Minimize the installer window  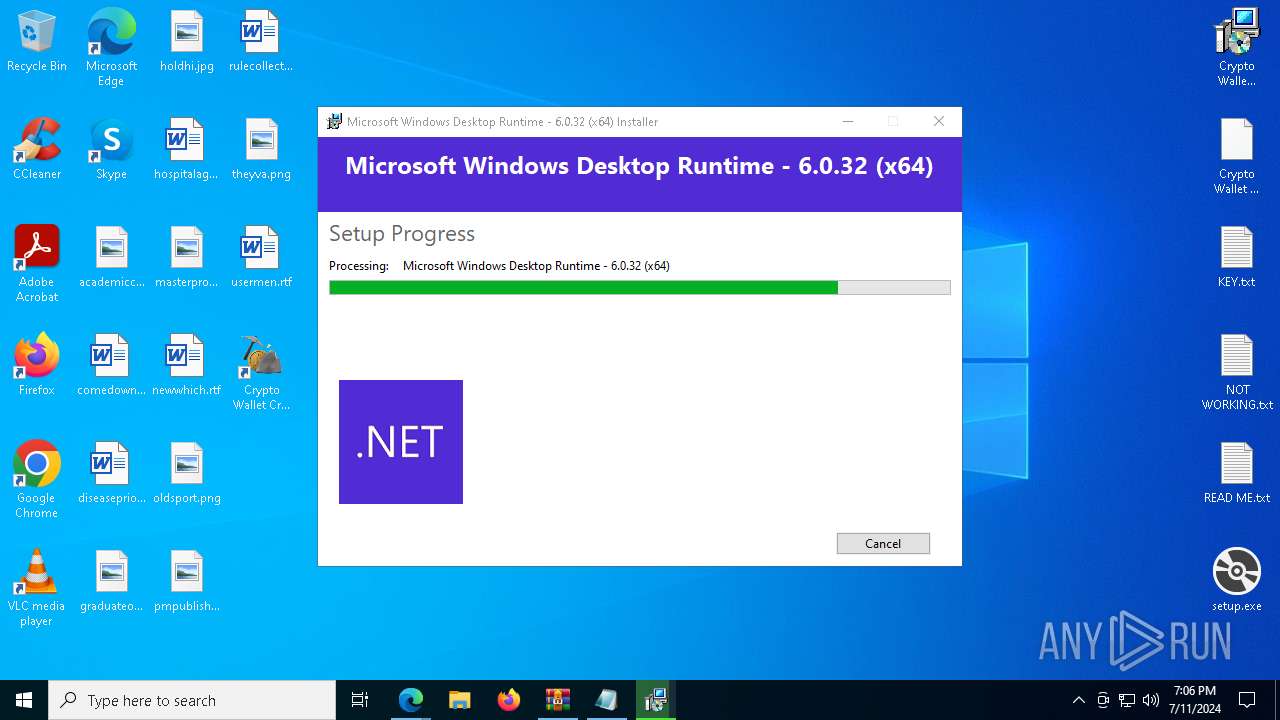(x=848, y=121)
